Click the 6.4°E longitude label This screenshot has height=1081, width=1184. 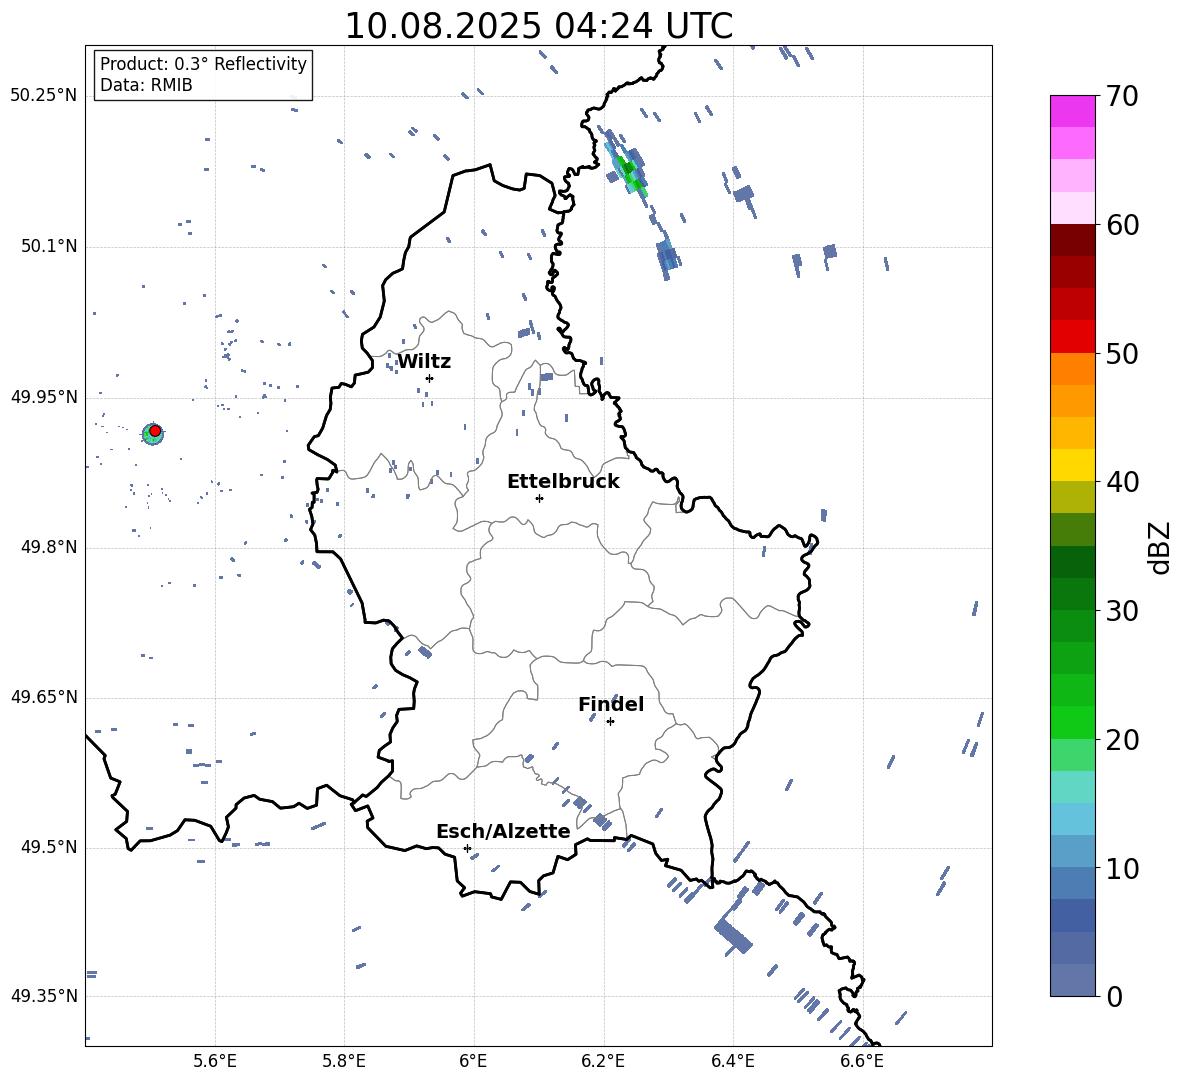732,1061
